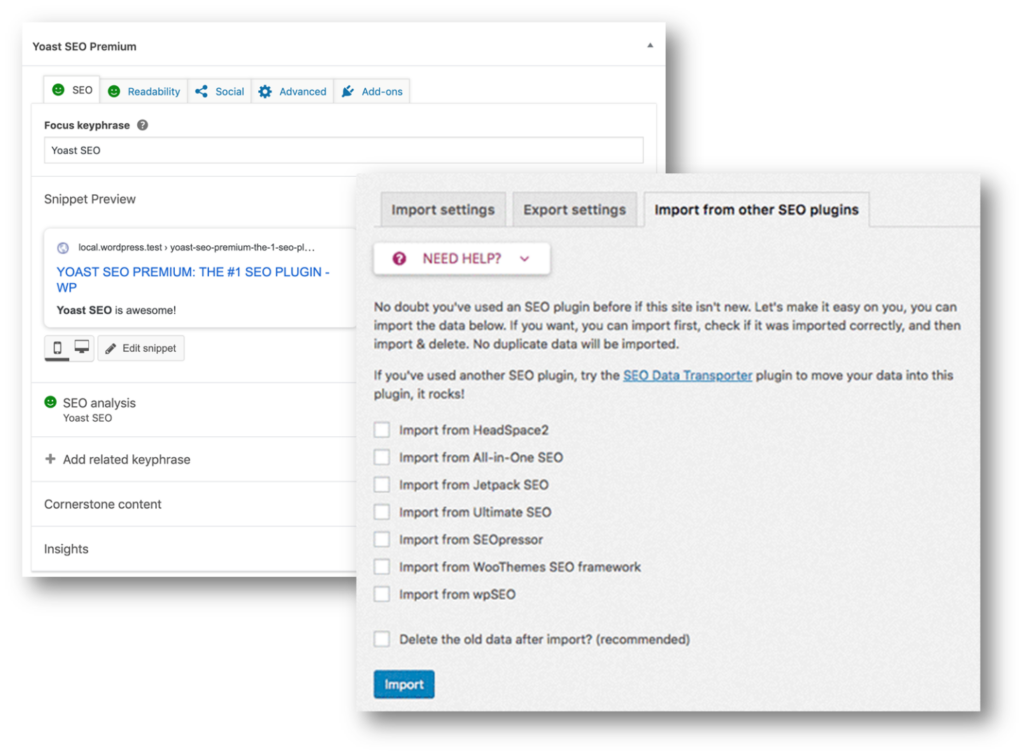The width and height of the screenshot is (1024, 755).
Task: Tick the Import from wpSEO checkbox
Action: (381, 594)
